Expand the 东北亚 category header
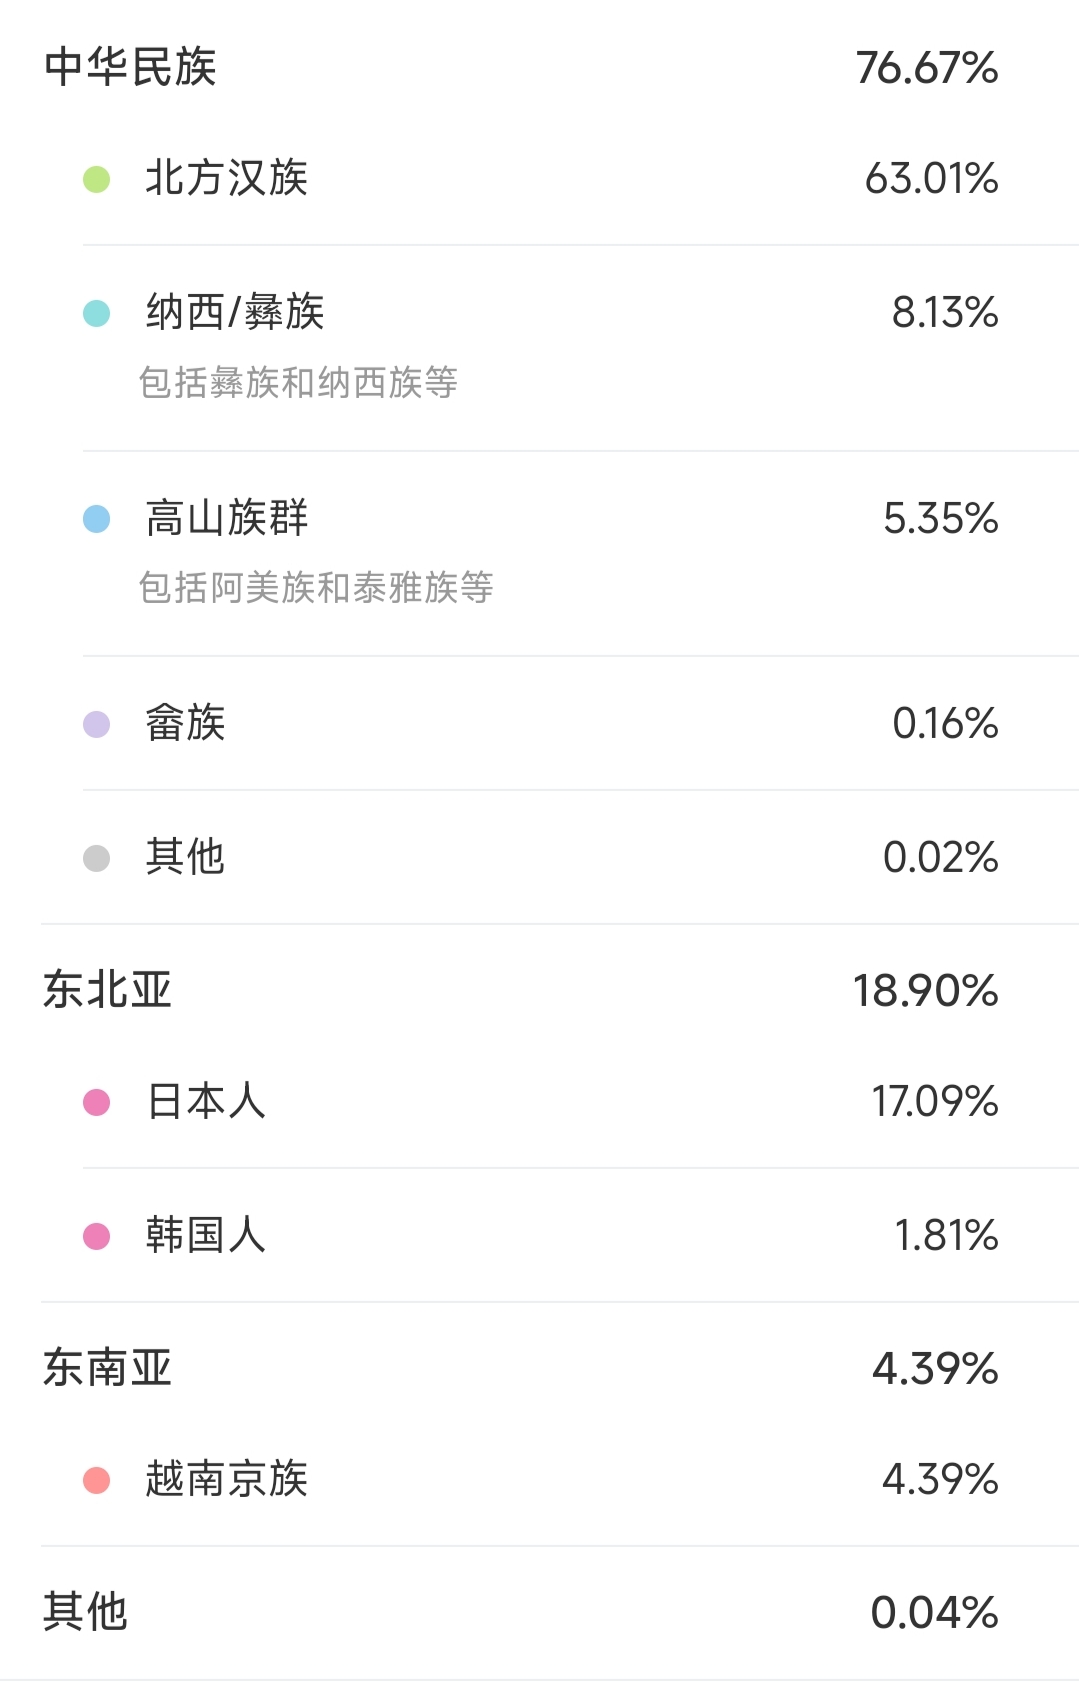 [x=107, y=990]
